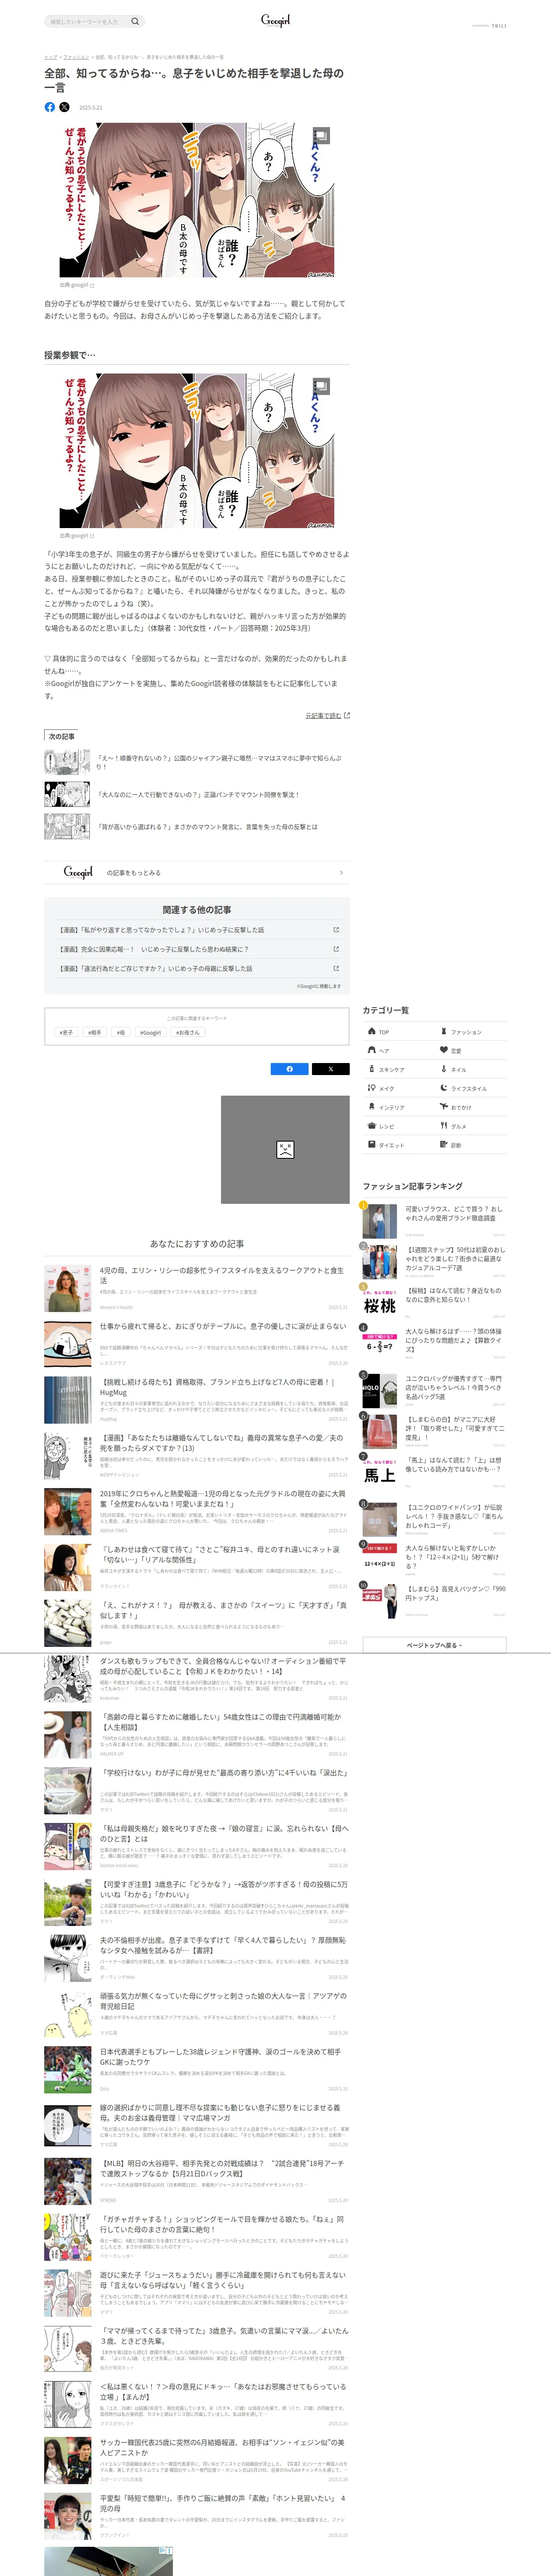Click the blue Facebook share button

(290, 1069)
